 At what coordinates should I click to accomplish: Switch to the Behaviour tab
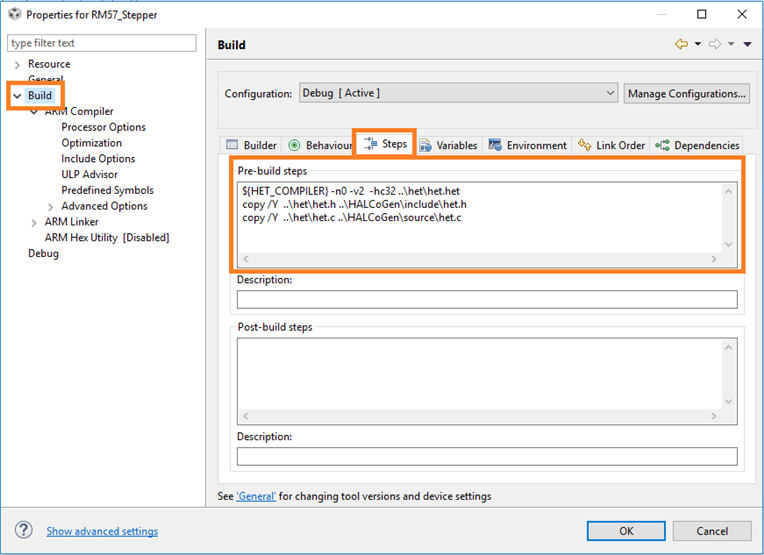point(319,145)
